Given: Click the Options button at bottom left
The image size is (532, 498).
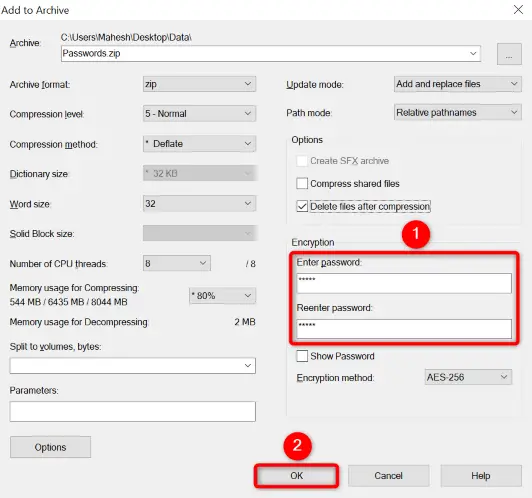Looking at the screenshot, I should 50,447.
